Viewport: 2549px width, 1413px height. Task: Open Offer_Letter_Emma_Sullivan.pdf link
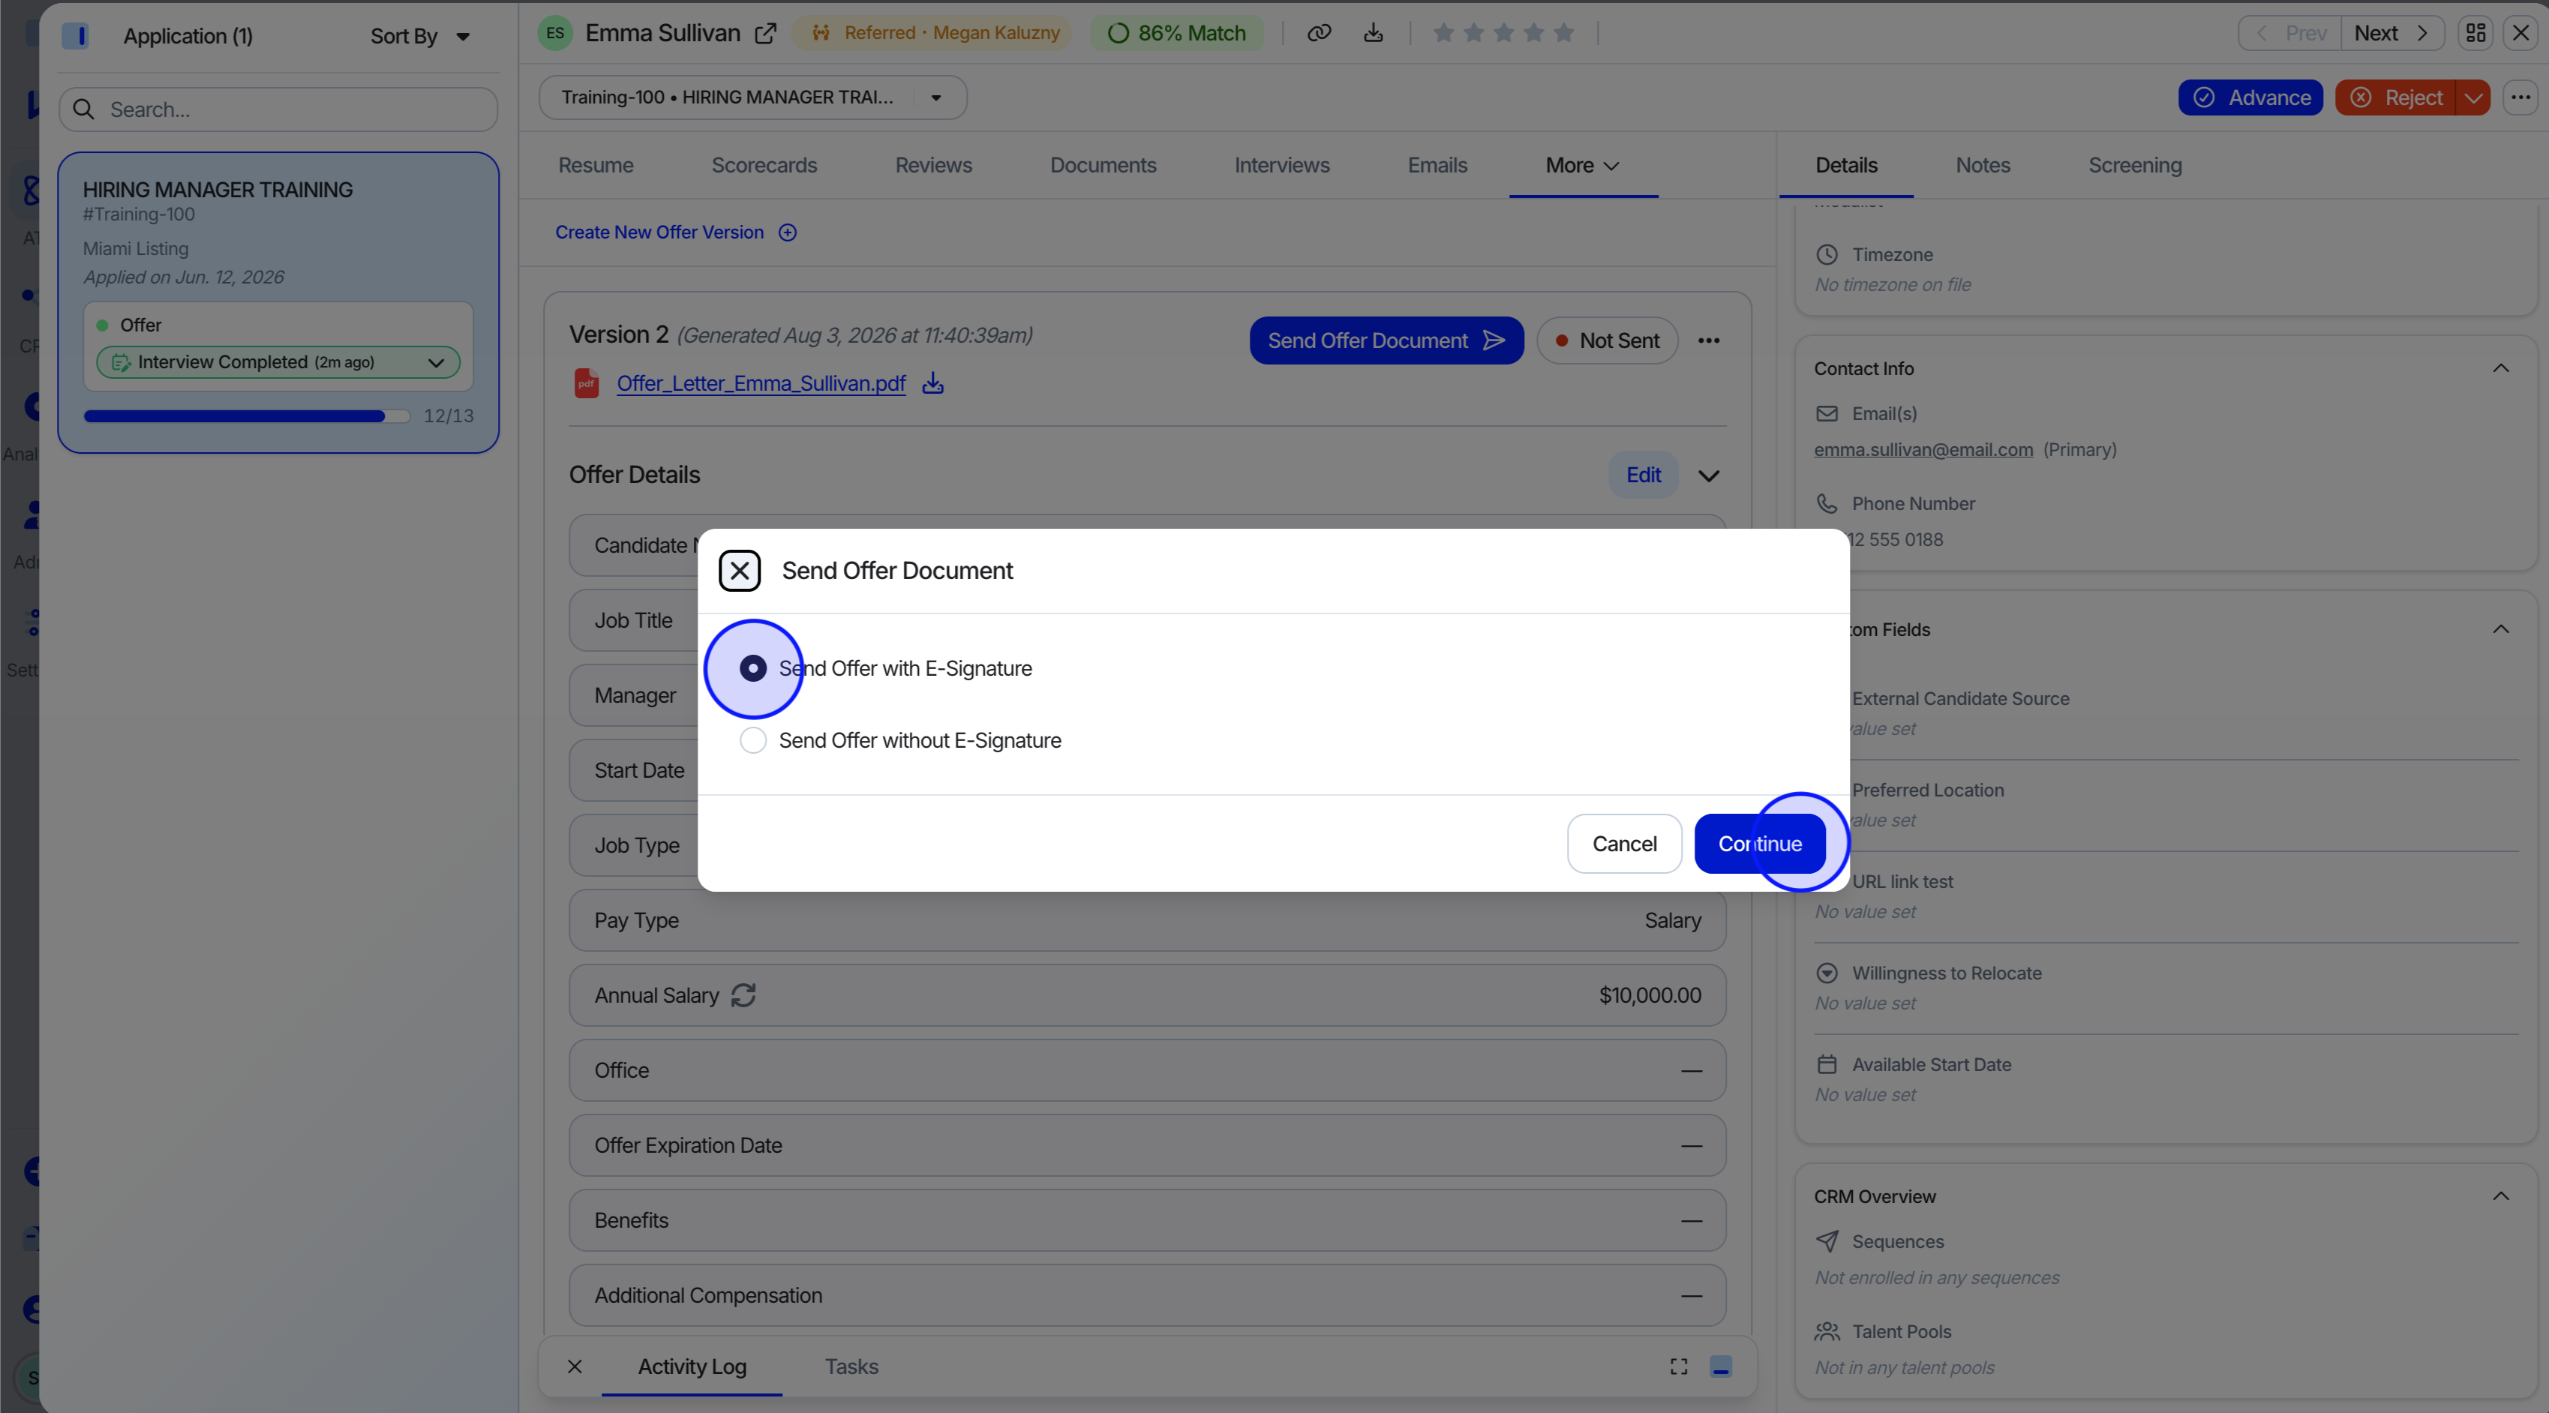tap(761, 383)
